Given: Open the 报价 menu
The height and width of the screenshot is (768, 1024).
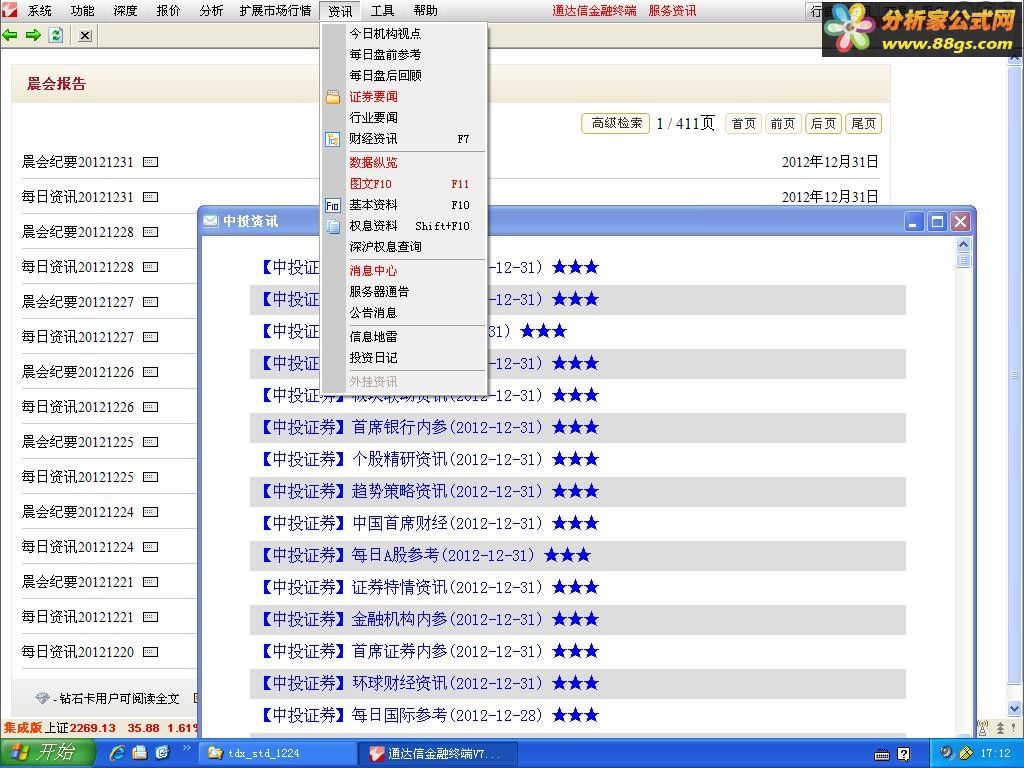Looking at the screenshot, I should [x=168, y=10].
